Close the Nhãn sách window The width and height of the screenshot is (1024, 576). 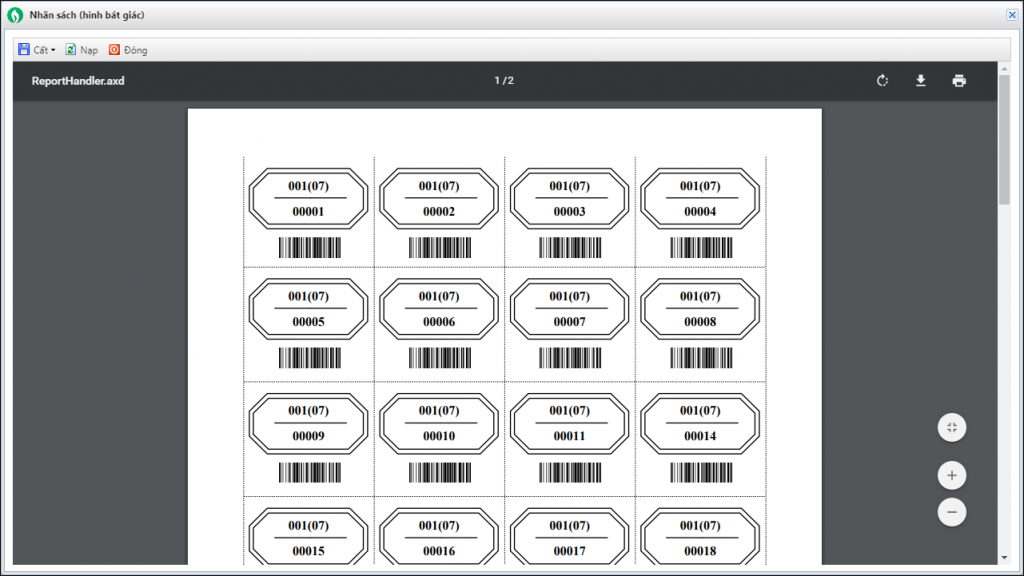coord(1012,15)
